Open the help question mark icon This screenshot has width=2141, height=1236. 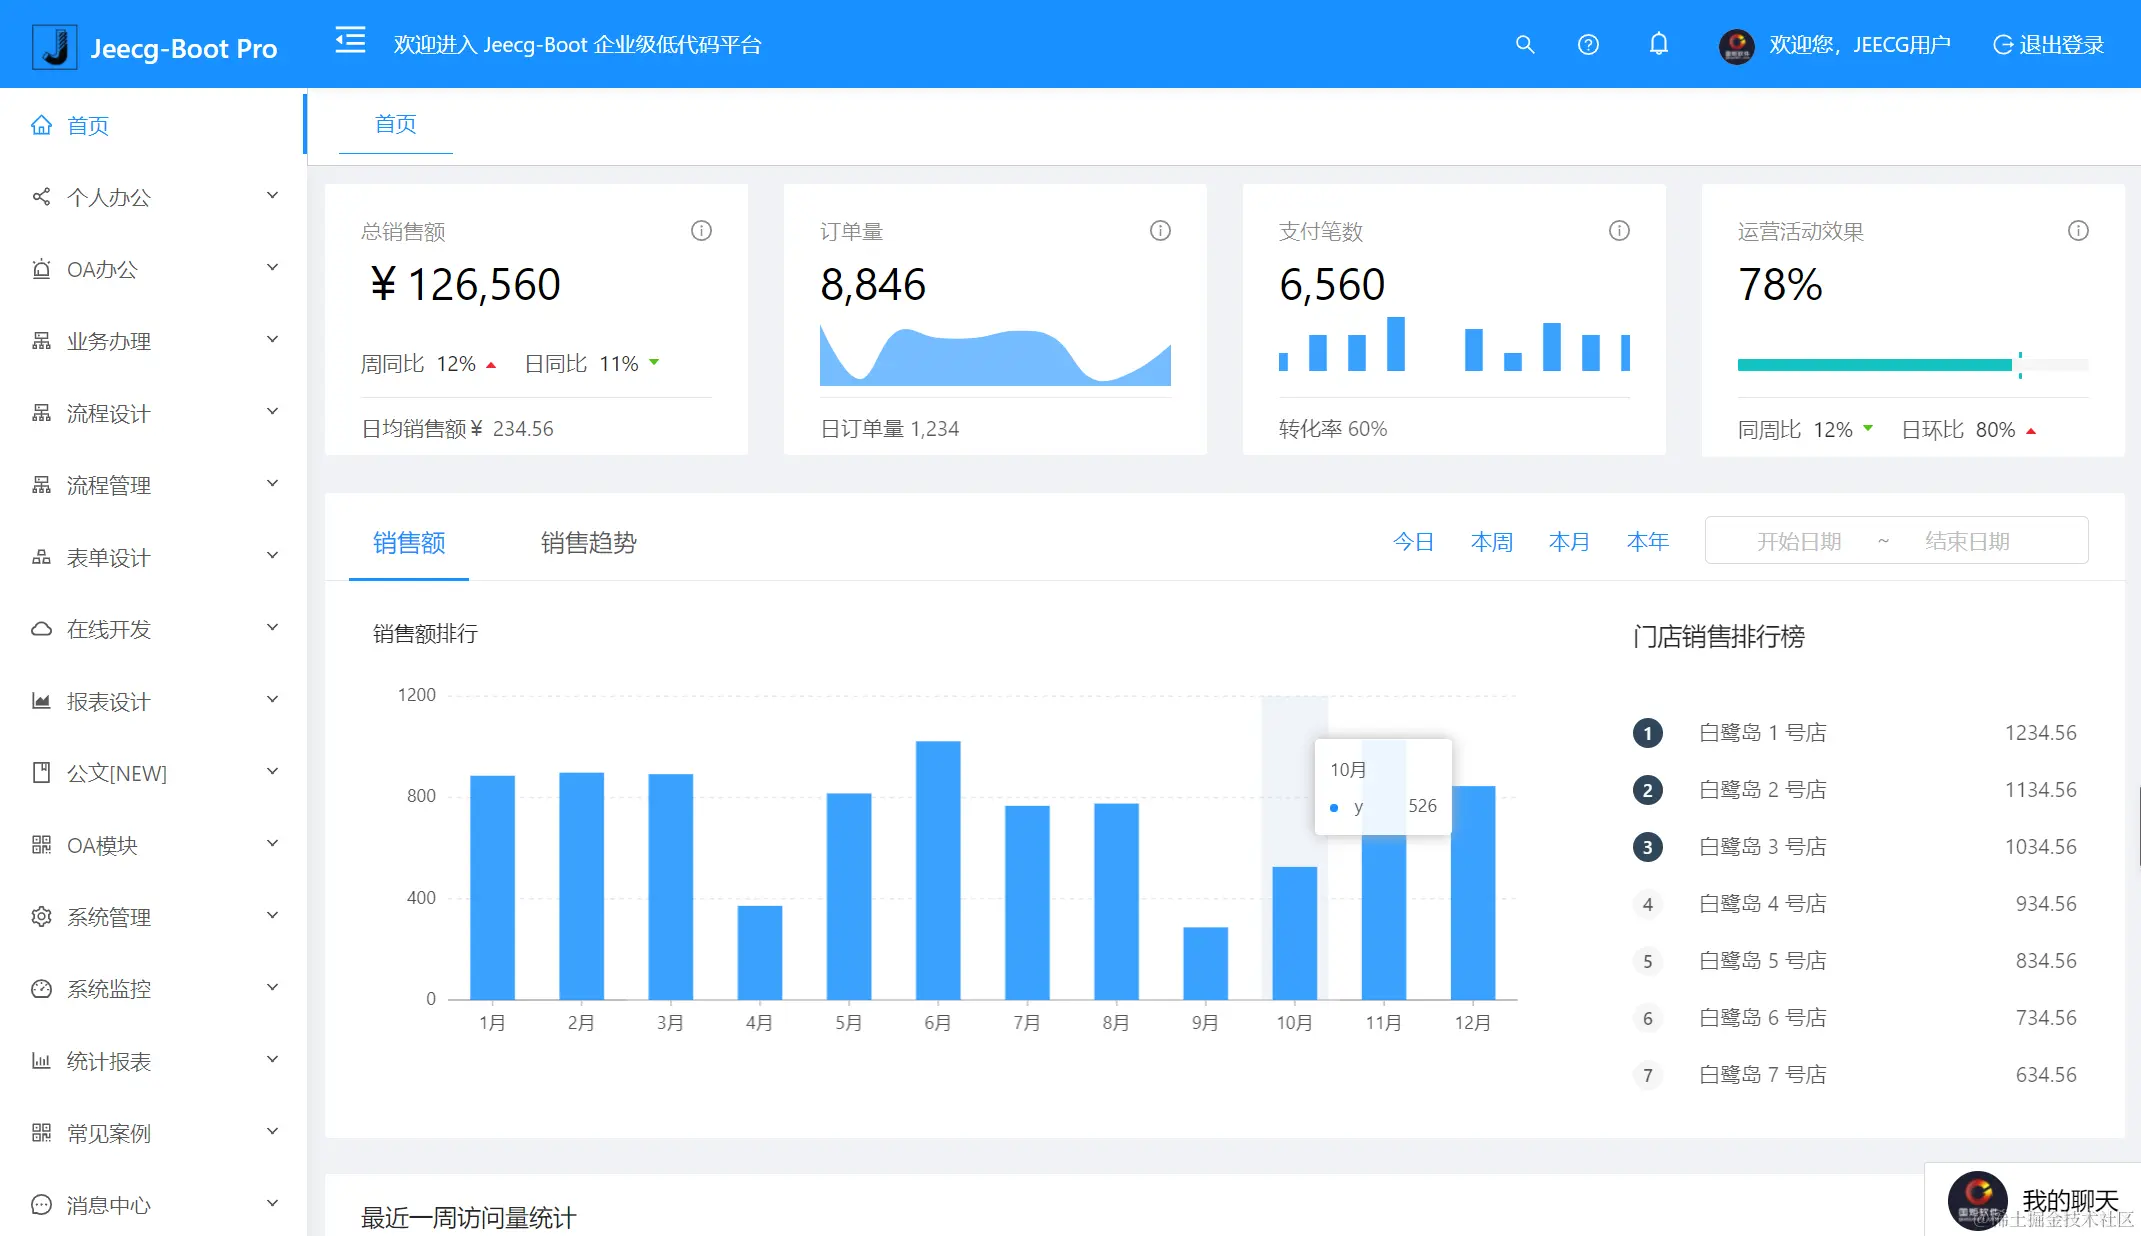pyautogui.click(x=1588, y=44)
